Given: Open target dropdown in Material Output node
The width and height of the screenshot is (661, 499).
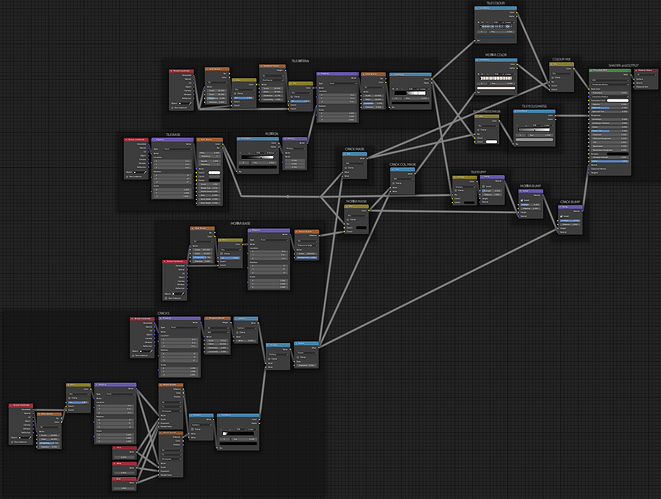Looking at the screenshot, I should [x=646, y=75].
